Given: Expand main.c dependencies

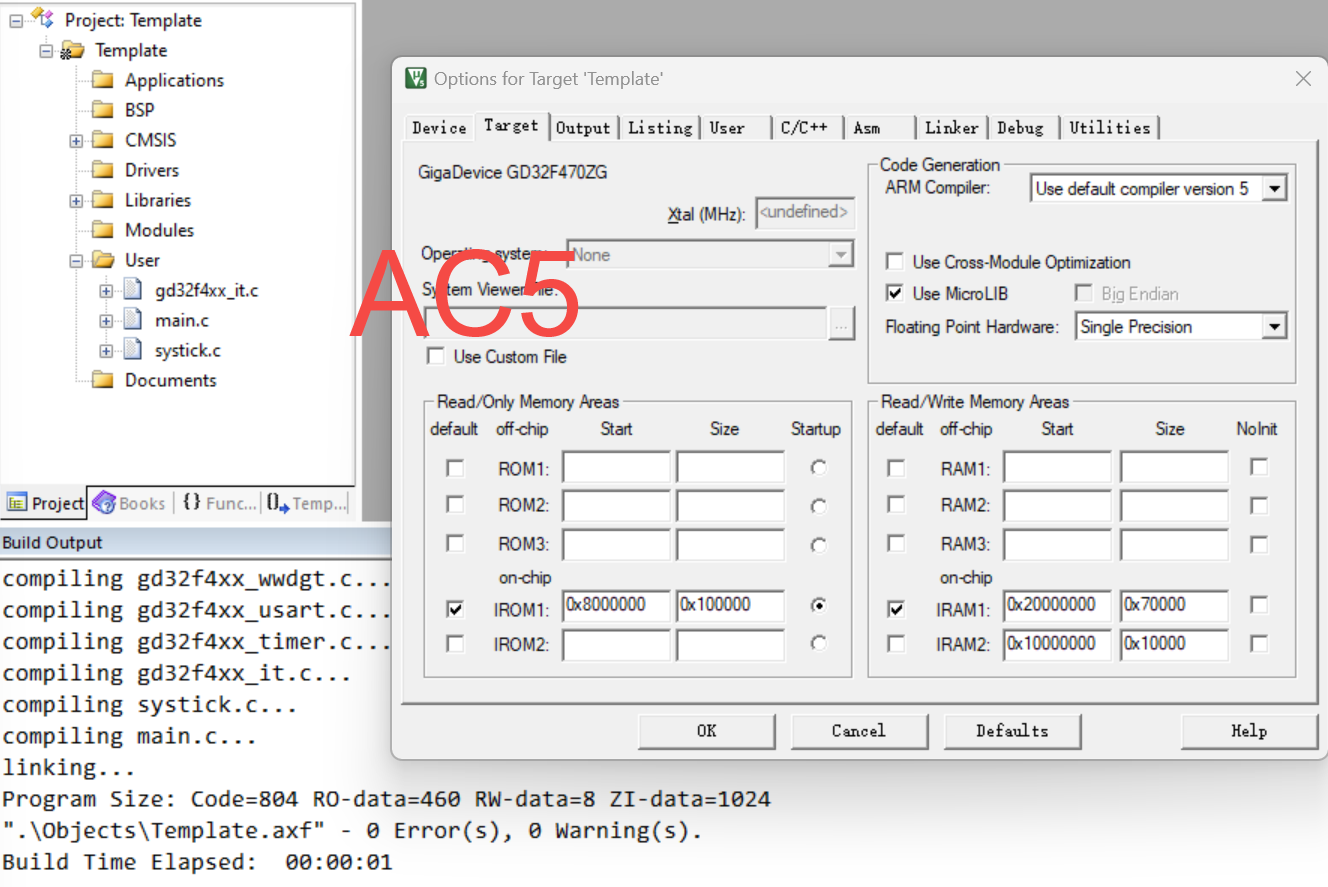Looking at the screenshot, I should coord(106,321).
